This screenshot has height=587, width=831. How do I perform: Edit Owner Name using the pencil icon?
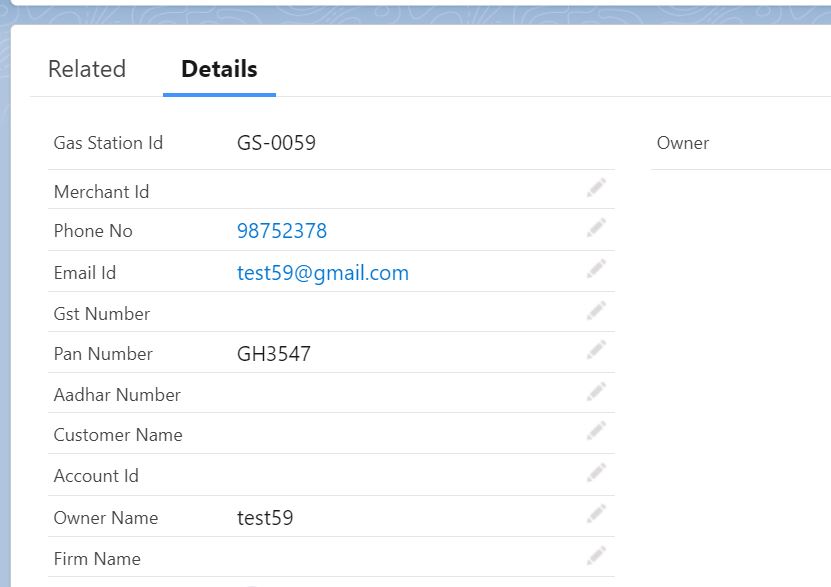[x=596, y=514]
